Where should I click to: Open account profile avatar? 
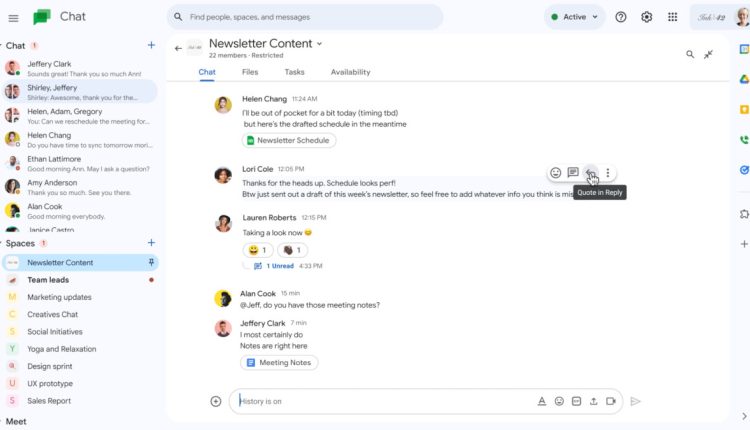742,17
